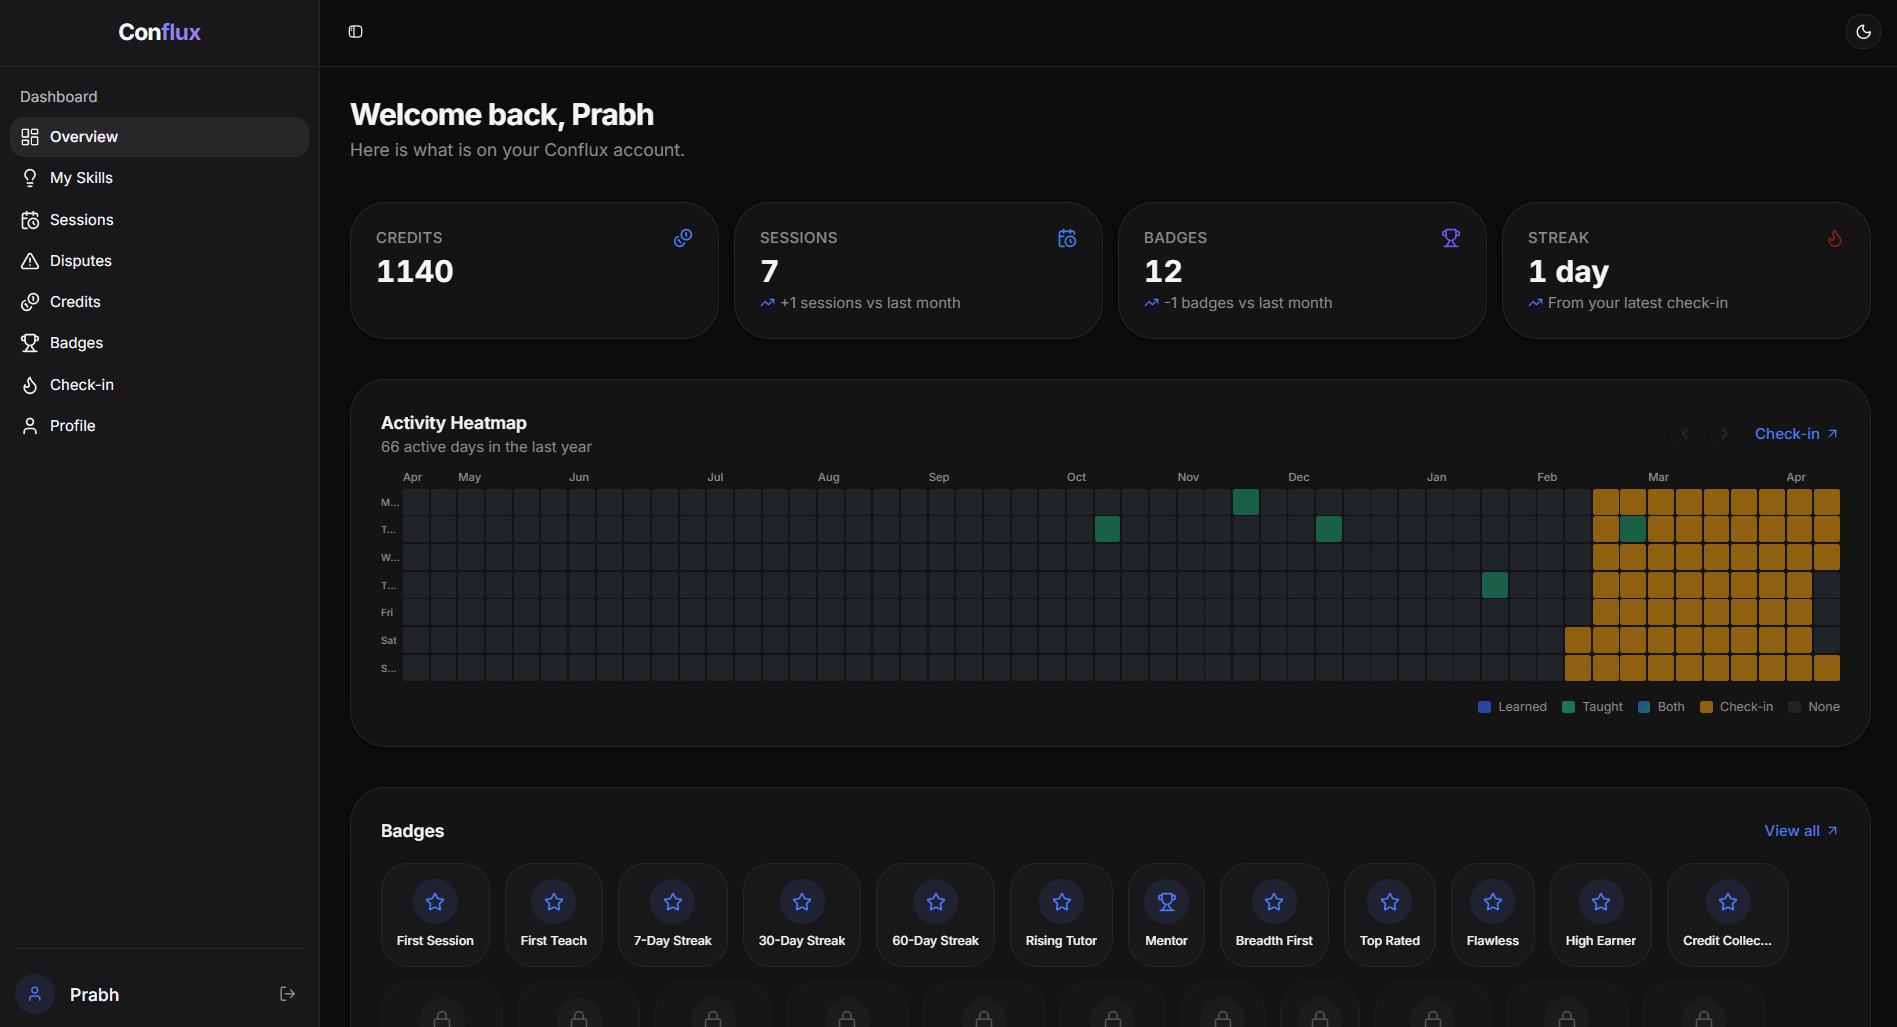Click the Credits value 1140
Image resolution: width=1897 pixels, height=1027 pixels.
[415, 271]
